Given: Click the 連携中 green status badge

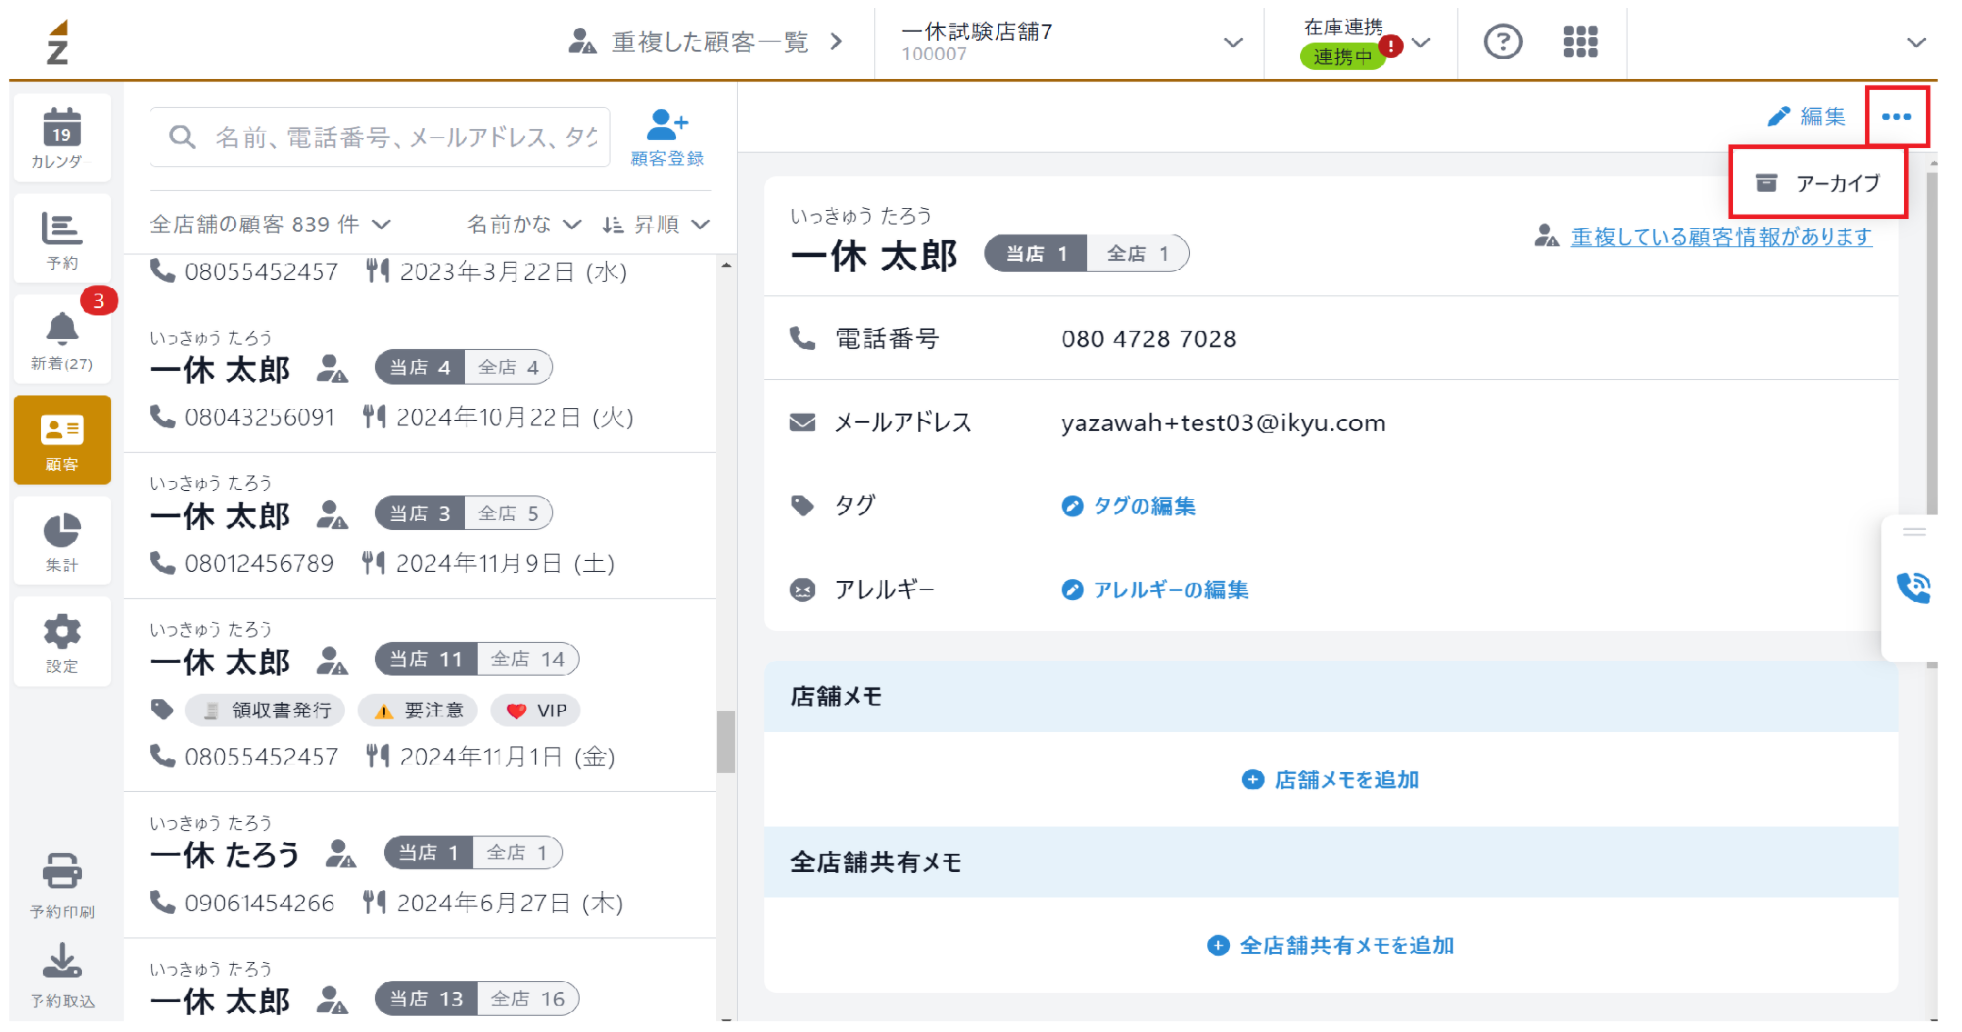Looking at the screenshot, I should tap(1342, 57).
